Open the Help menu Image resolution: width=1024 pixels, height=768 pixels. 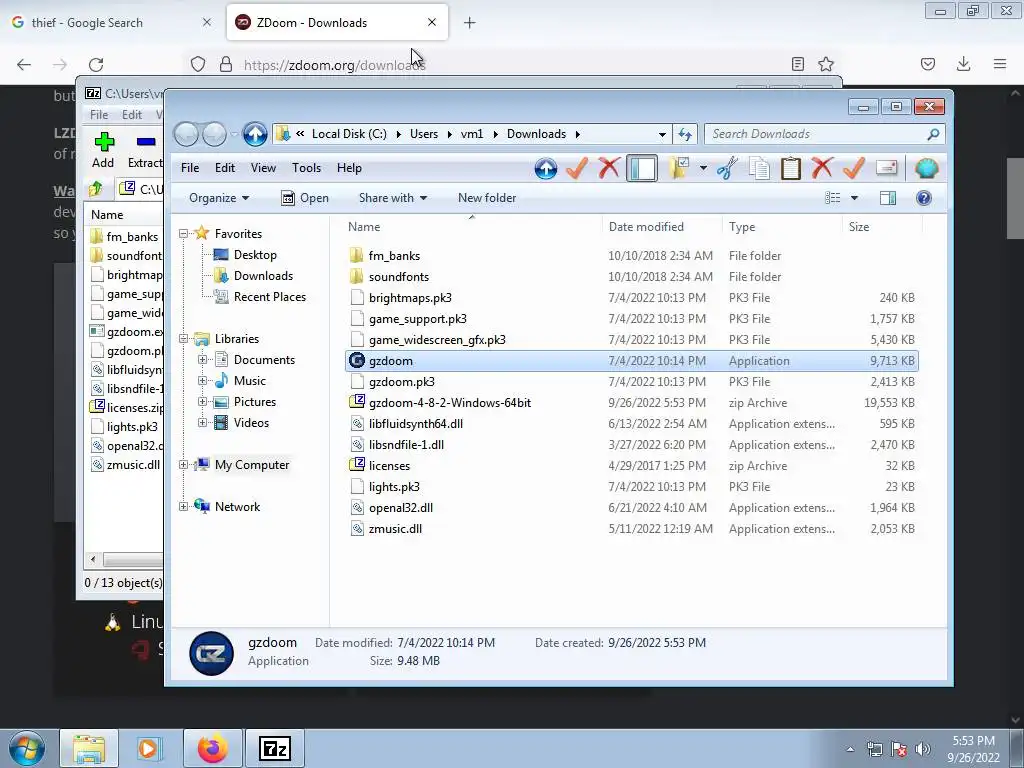(349, 168)
